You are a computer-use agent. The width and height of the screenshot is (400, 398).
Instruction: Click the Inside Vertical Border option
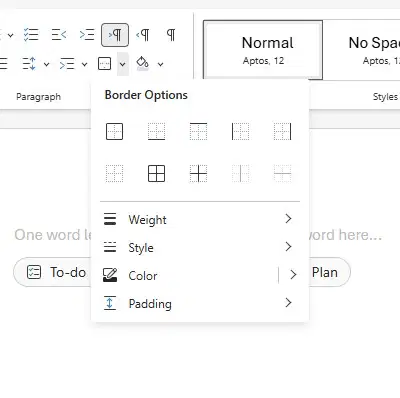coord(240,173)
